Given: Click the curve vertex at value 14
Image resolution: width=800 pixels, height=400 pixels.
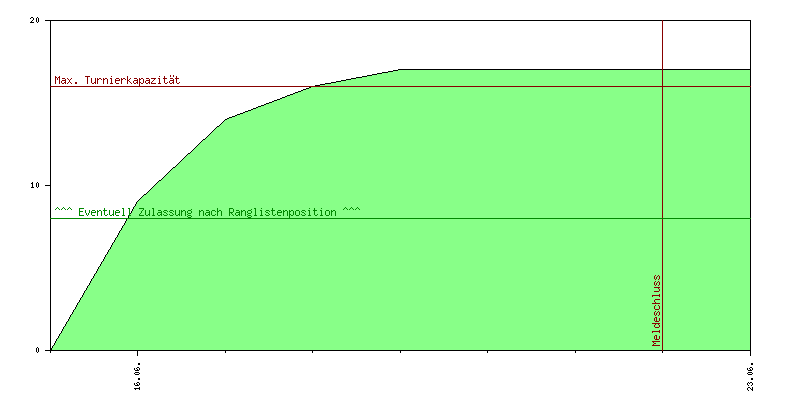Looking at the screenshot, I should tap(226, 119).
